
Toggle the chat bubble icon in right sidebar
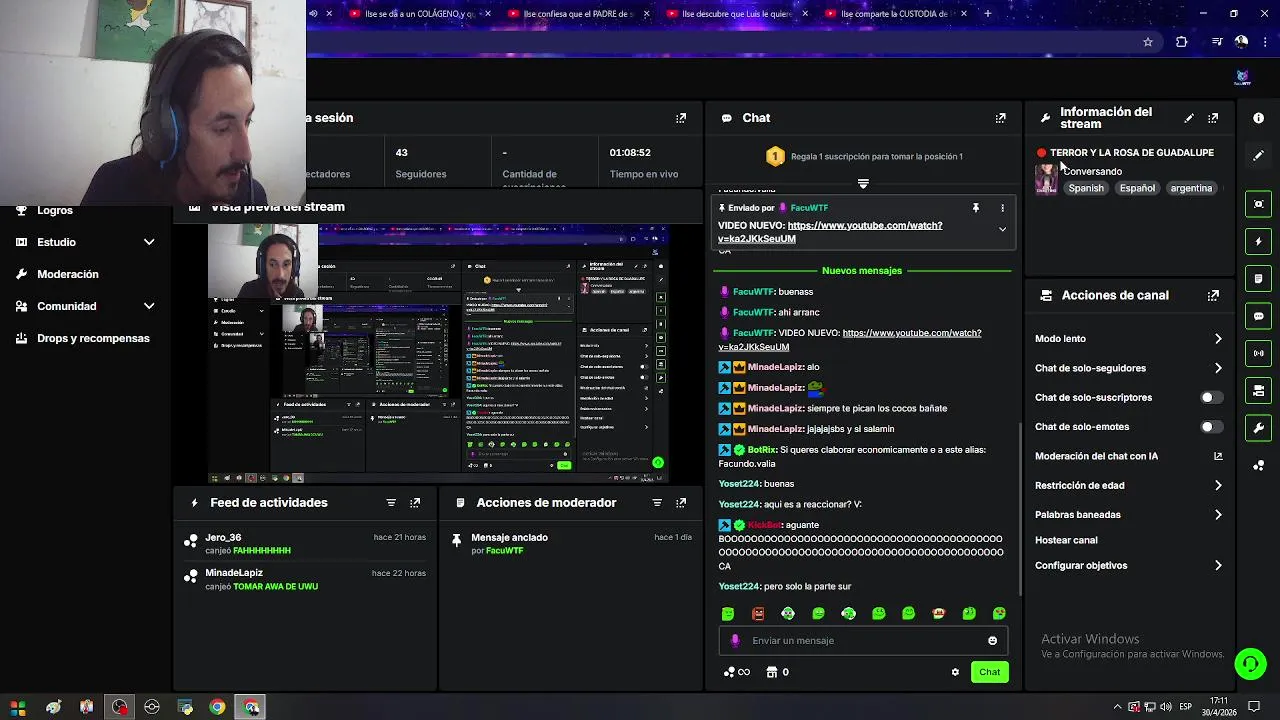pos(1258,316)
